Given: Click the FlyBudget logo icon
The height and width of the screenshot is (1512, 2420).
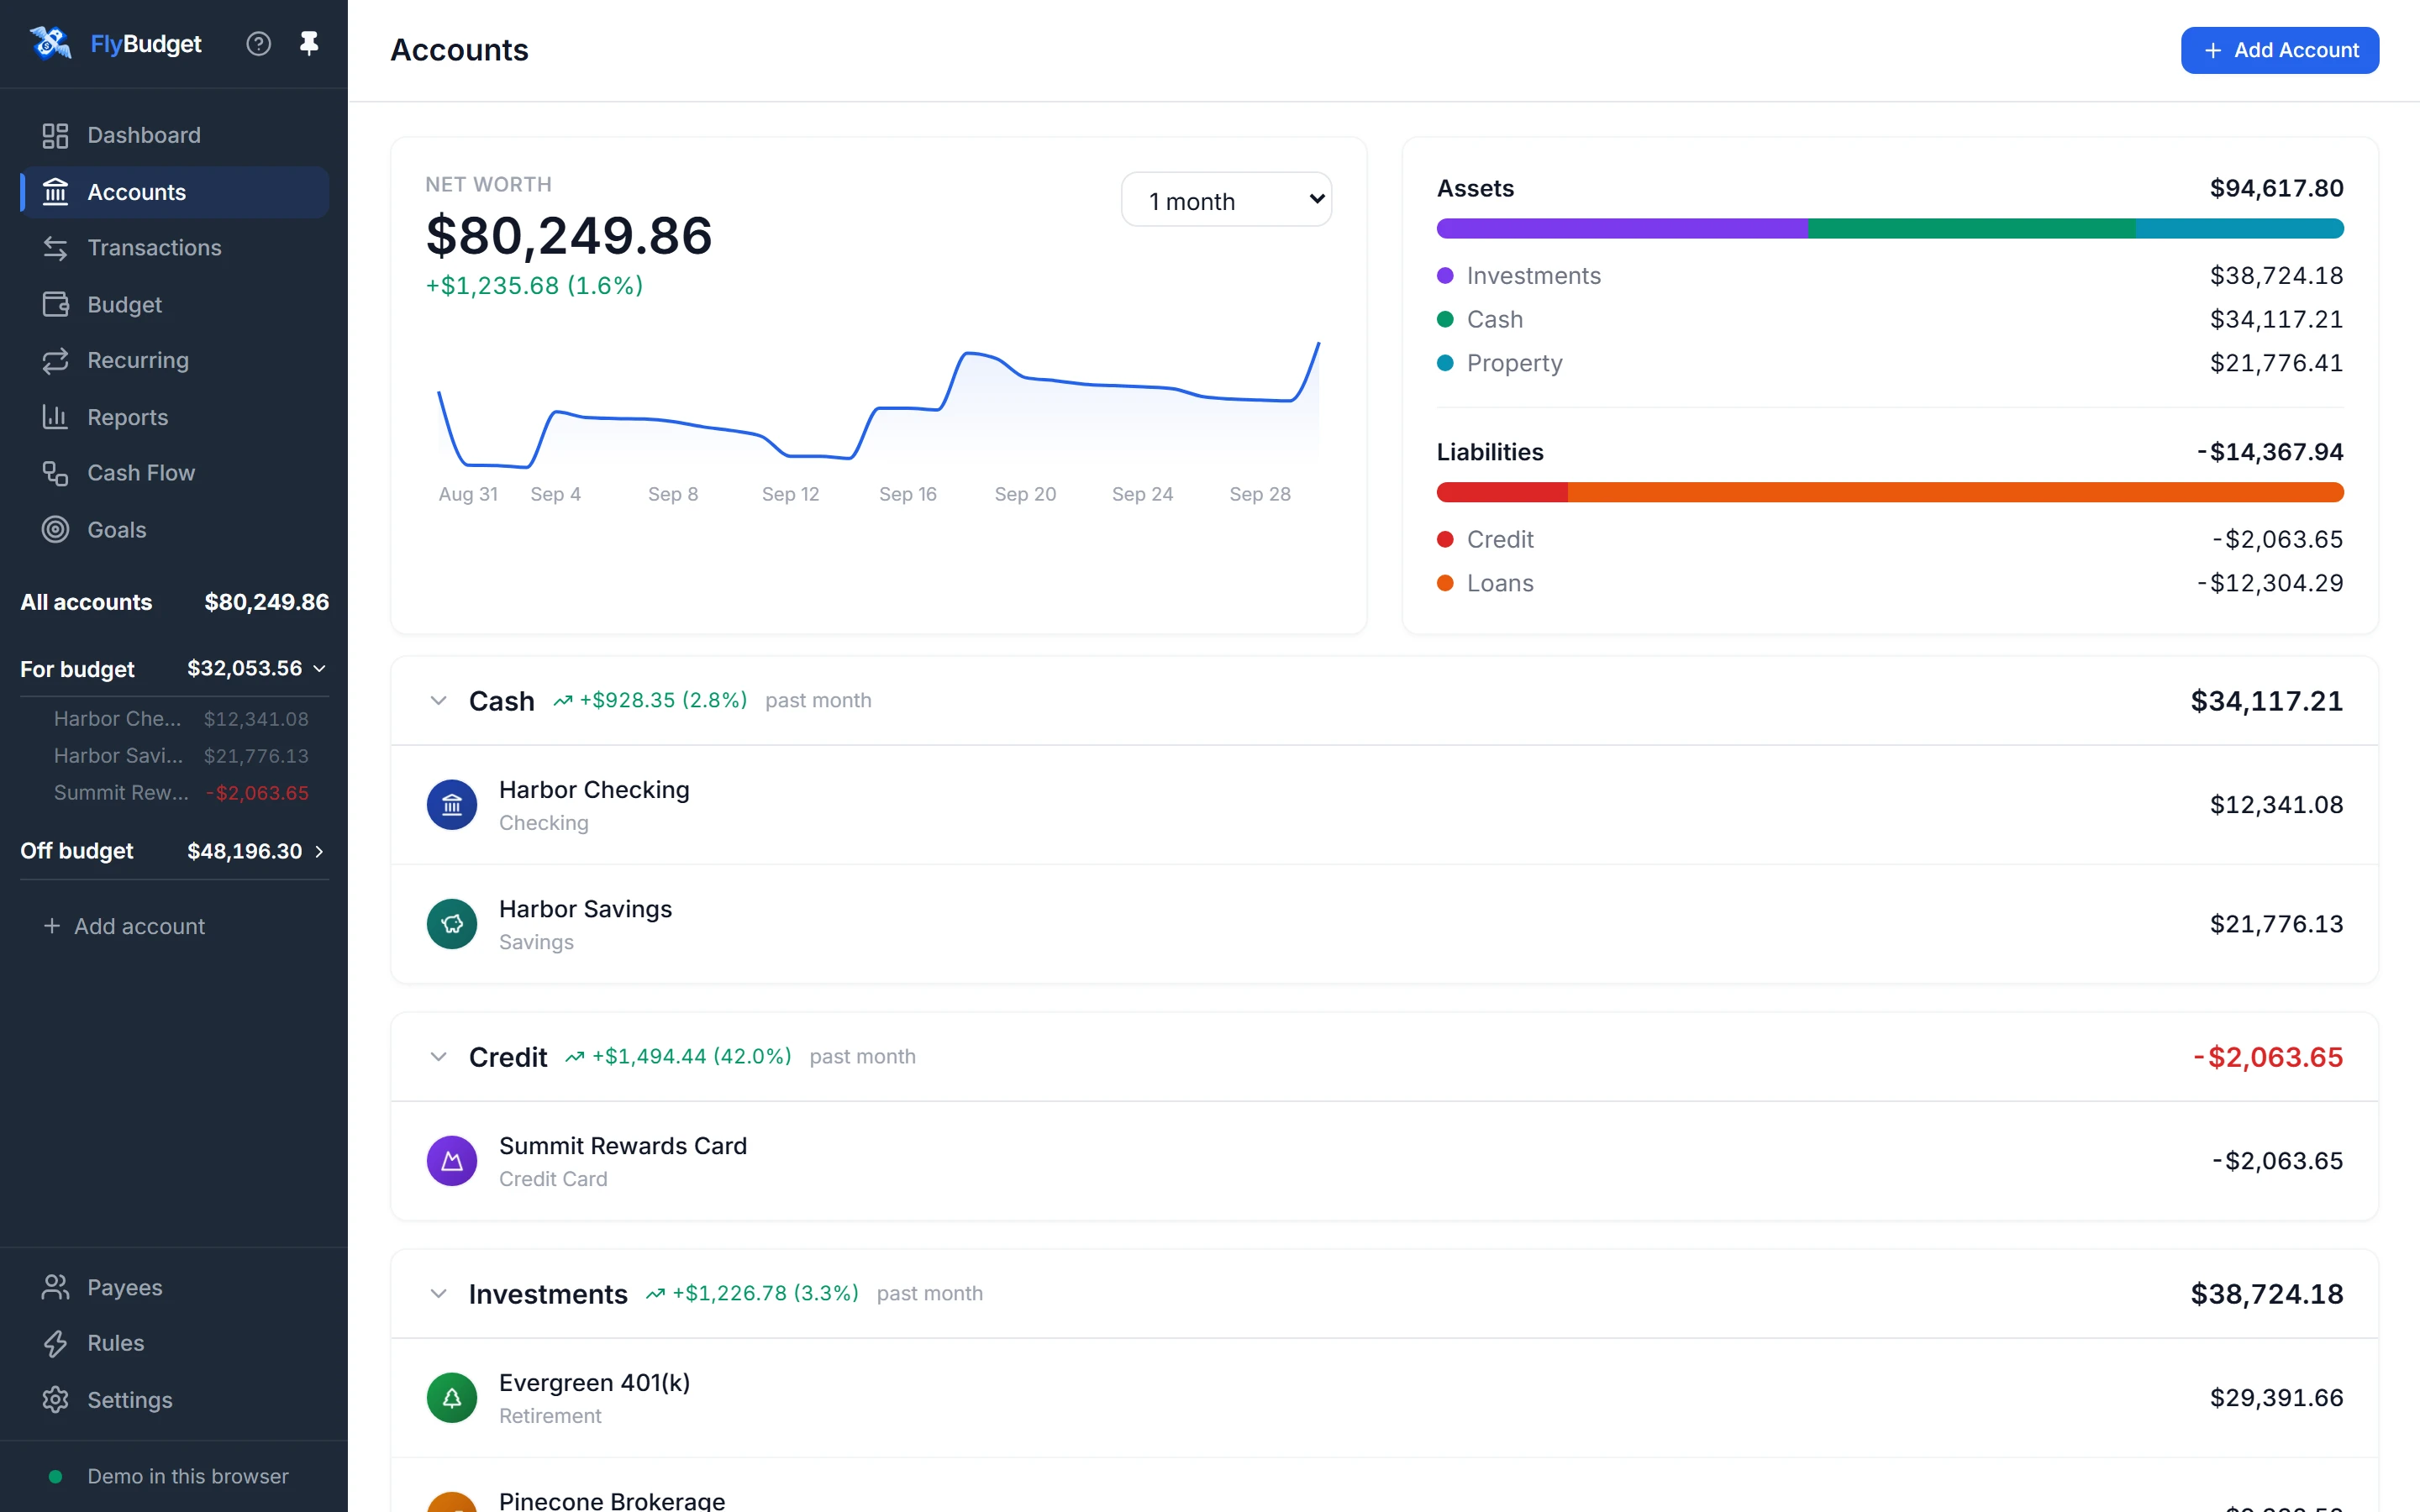Looking at the screenshot, I should click(x=50, y=43).
